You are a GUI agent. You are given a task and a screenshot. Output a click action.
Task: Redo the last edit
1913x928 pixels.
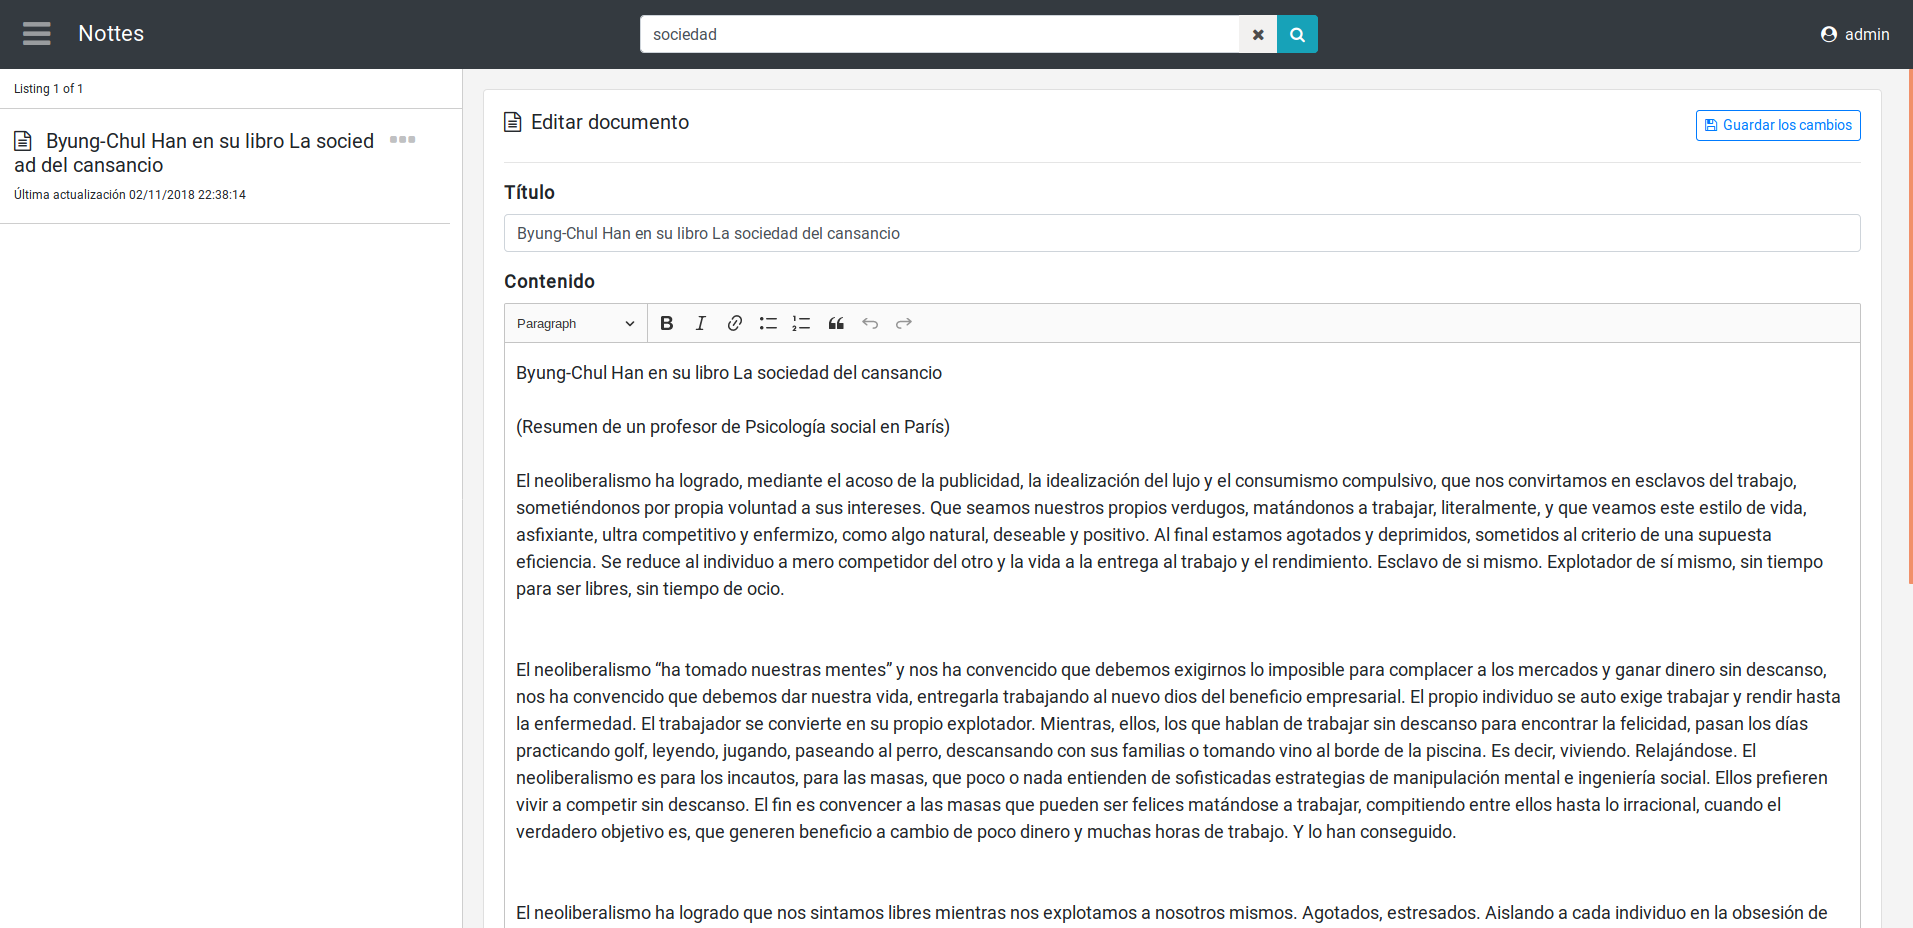904,323
